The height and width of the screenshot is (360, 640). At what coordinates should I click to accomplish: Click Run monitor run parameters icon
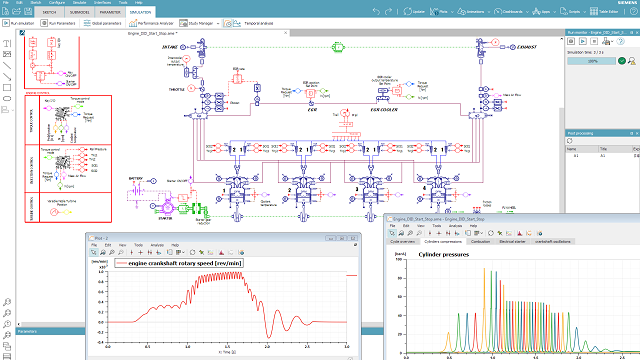pos(571,41)
